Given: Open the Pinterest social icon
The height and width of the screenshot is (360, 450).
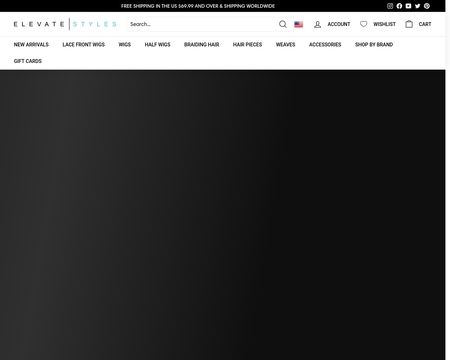Looking at the screenshot, I should click(x=427, y=6).
